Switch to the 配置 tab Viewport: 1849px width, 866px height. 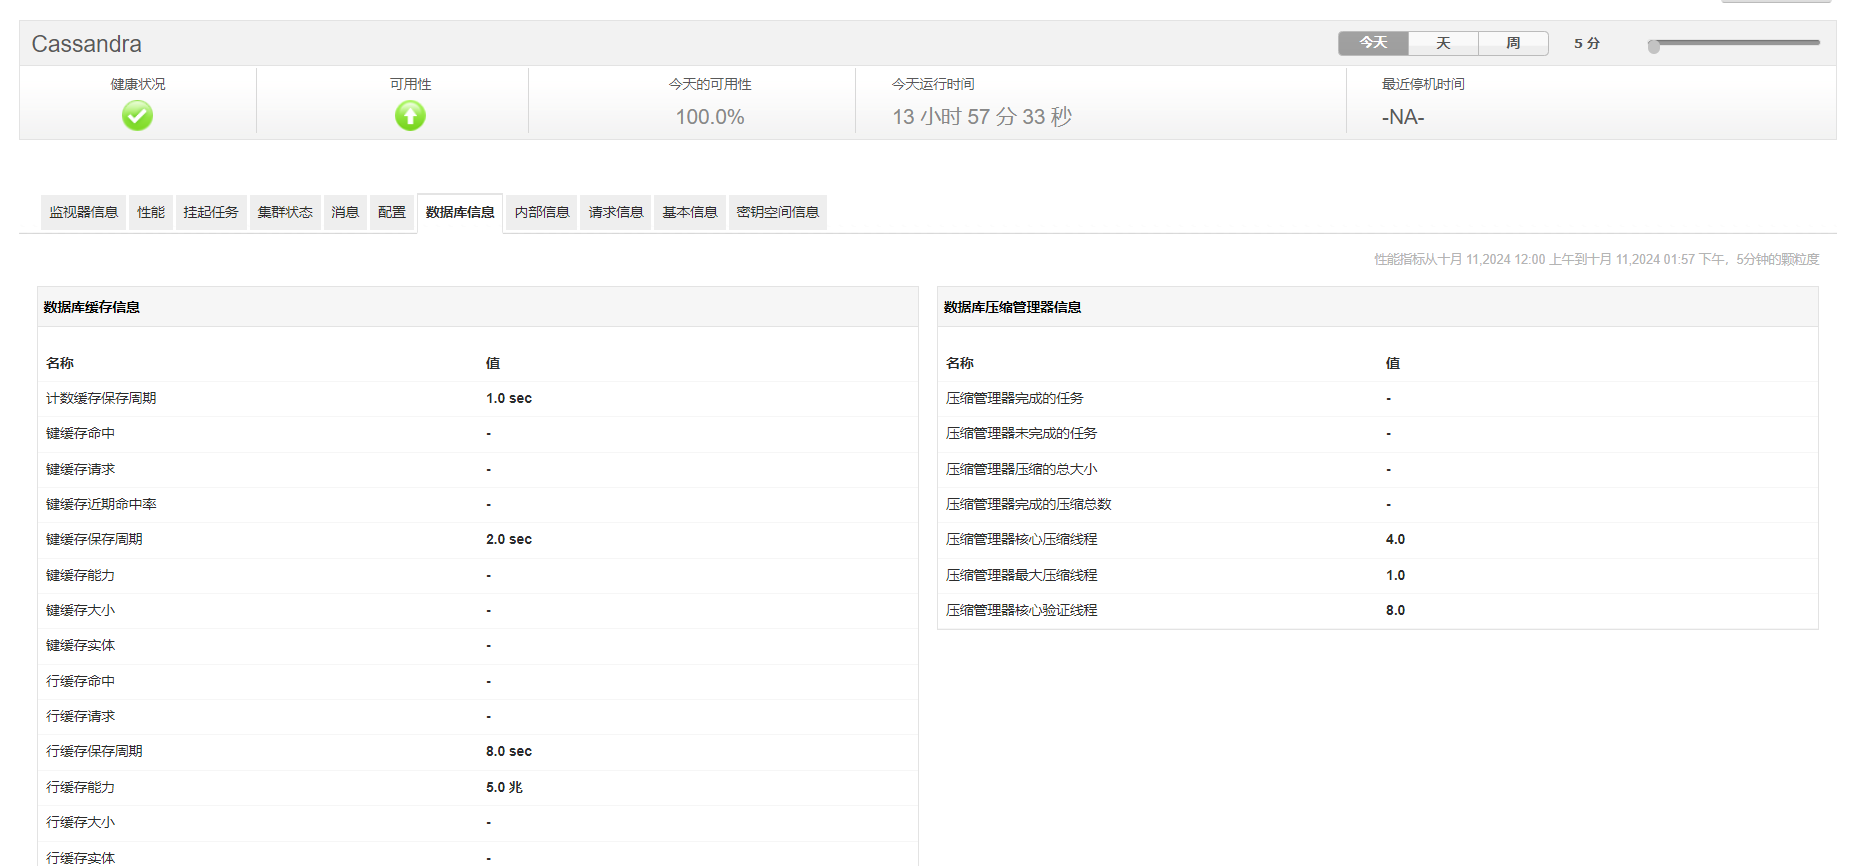pos(392,212)
